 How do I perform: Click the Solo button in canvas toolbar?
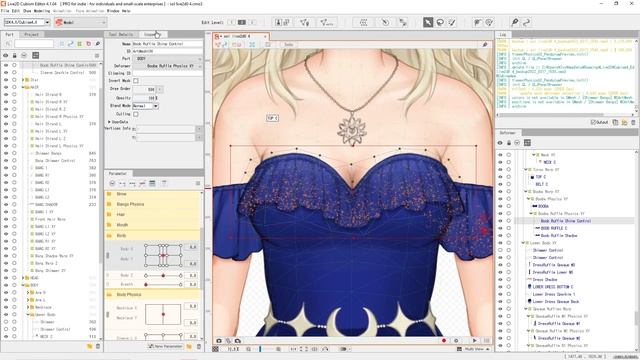(289, 44)
